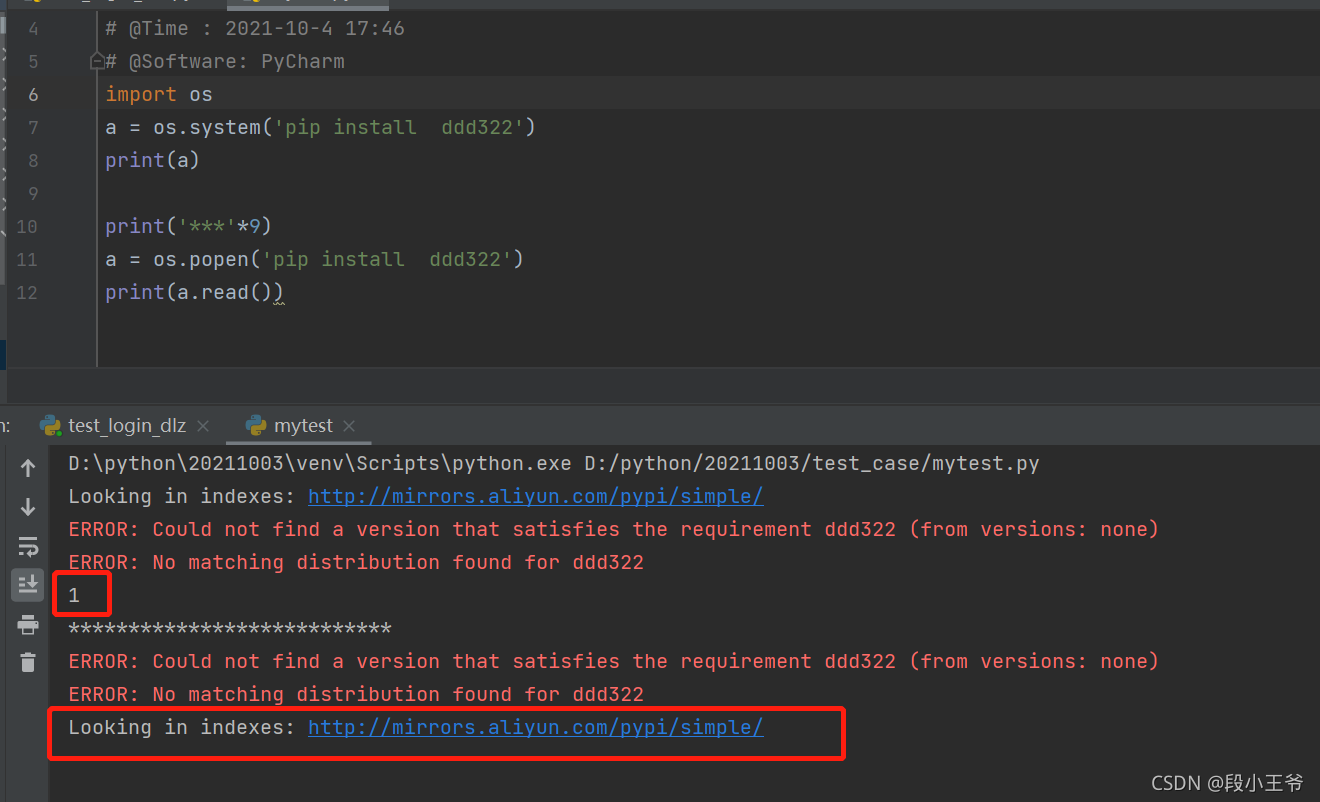Click the print(a.read()) code line

194,292
